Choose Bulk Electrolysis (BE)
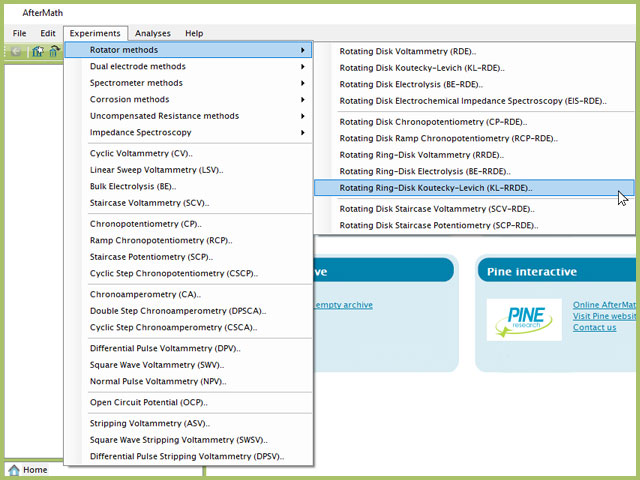This screenshot has height=480, width=640. (189, 187)
